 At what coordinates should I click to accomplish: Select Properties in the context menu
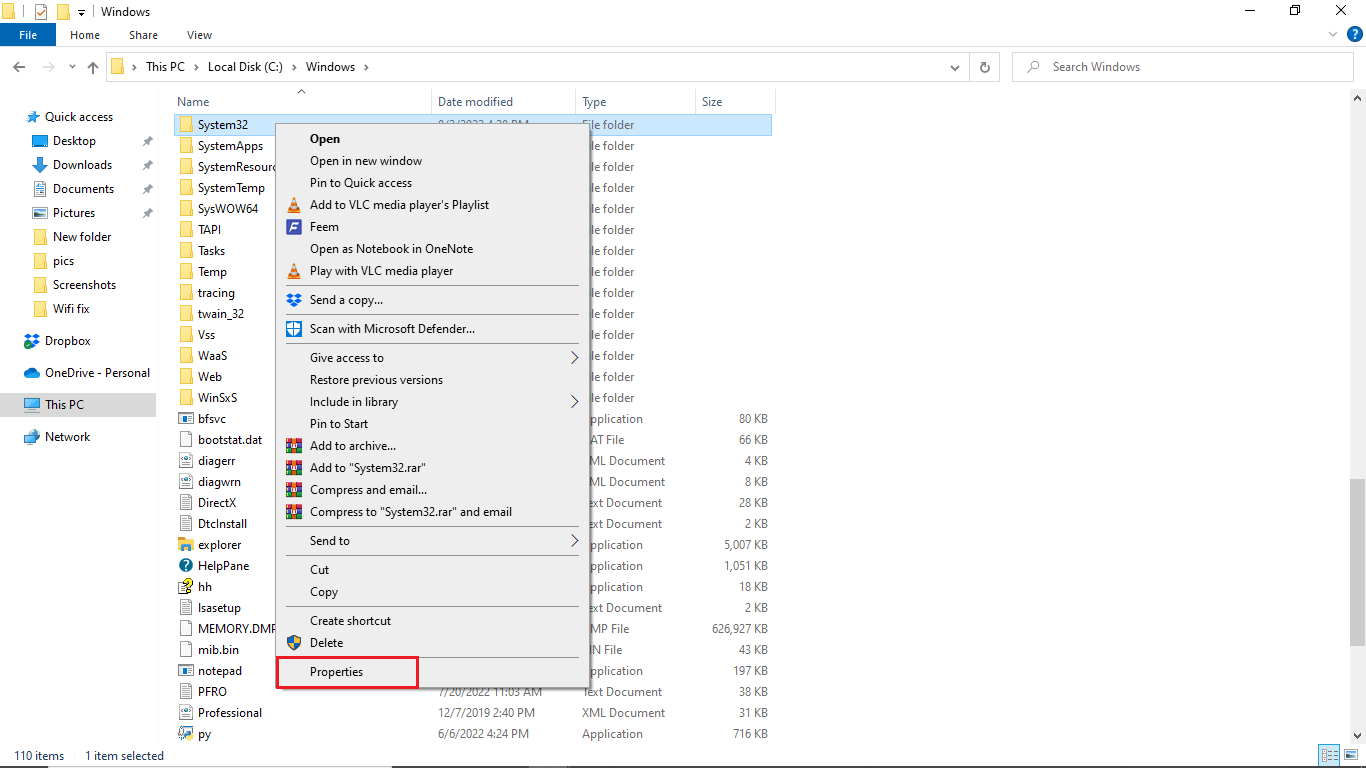tap(432, 672)
